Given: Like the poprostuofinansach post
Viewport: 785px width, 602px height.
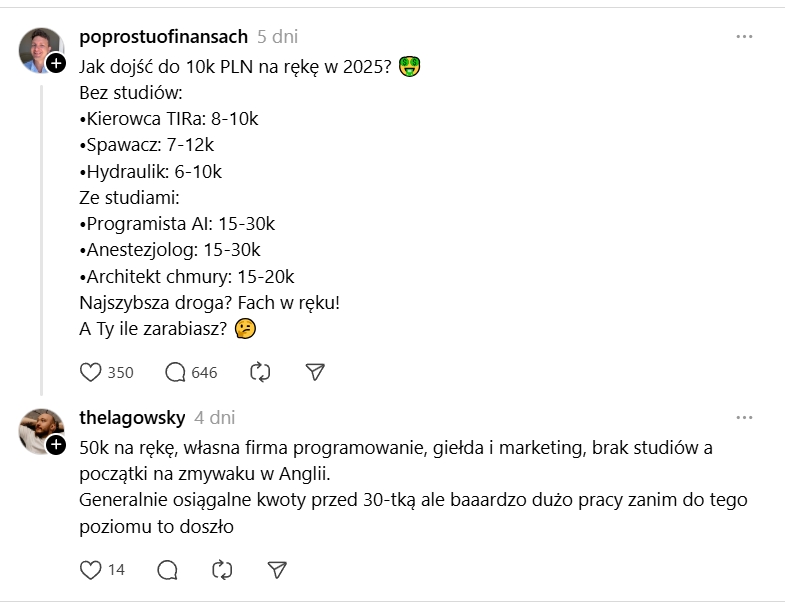Looking at the screenshot, I should tap(91, 372).
